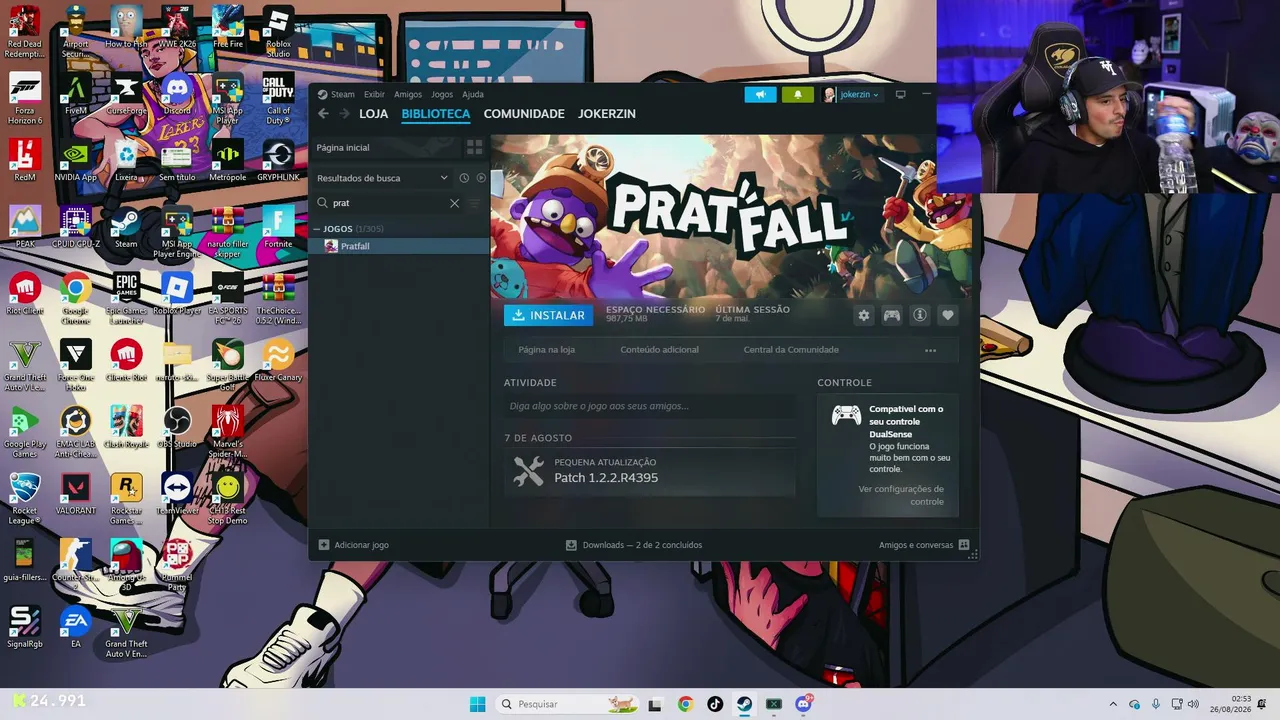Click 'Adicionar jogo' button
Screen dimensions: 1280x720
pos(353,545)
